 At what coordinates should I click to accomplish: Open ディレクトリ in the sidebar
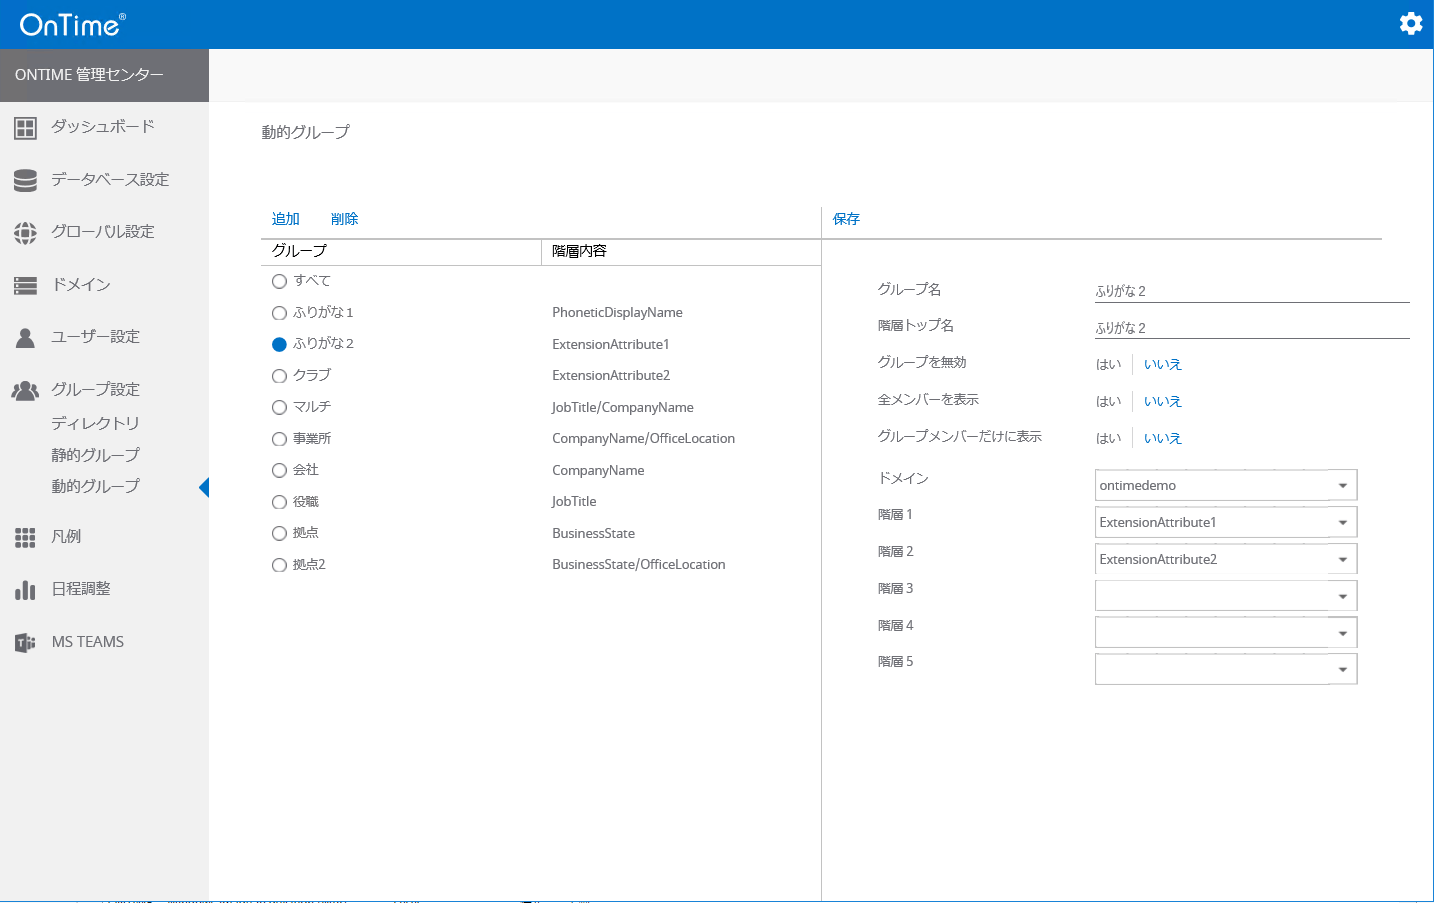(95, 424)
